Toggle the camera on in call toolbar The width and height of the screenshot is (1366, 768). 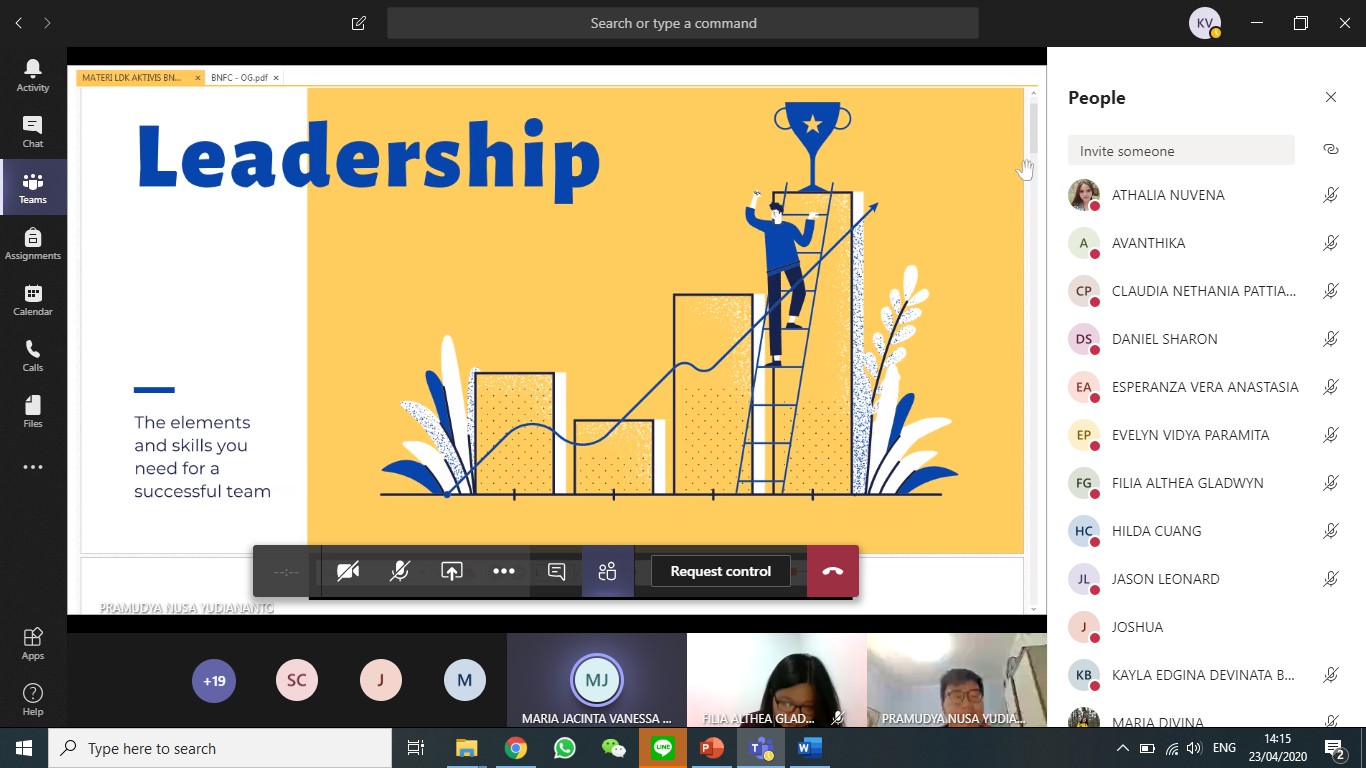pyautogui.click(x=348, y=571)
